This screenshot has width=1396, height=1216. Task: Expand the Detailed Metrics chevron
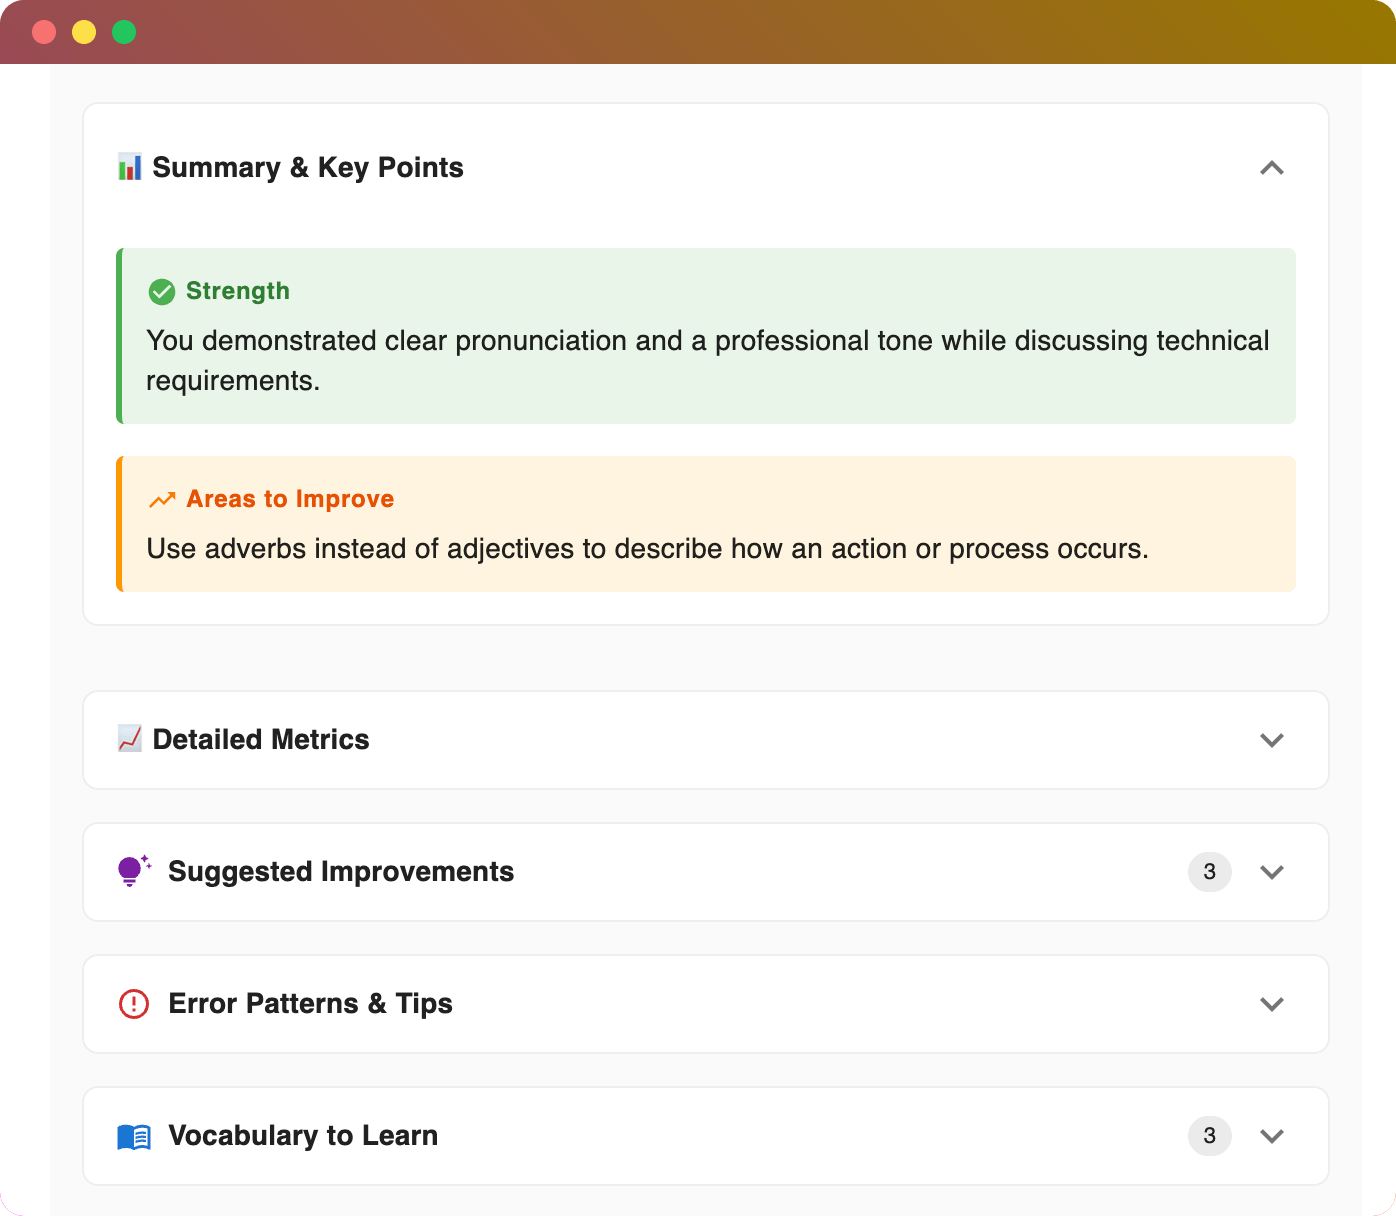click(1271, 740)
